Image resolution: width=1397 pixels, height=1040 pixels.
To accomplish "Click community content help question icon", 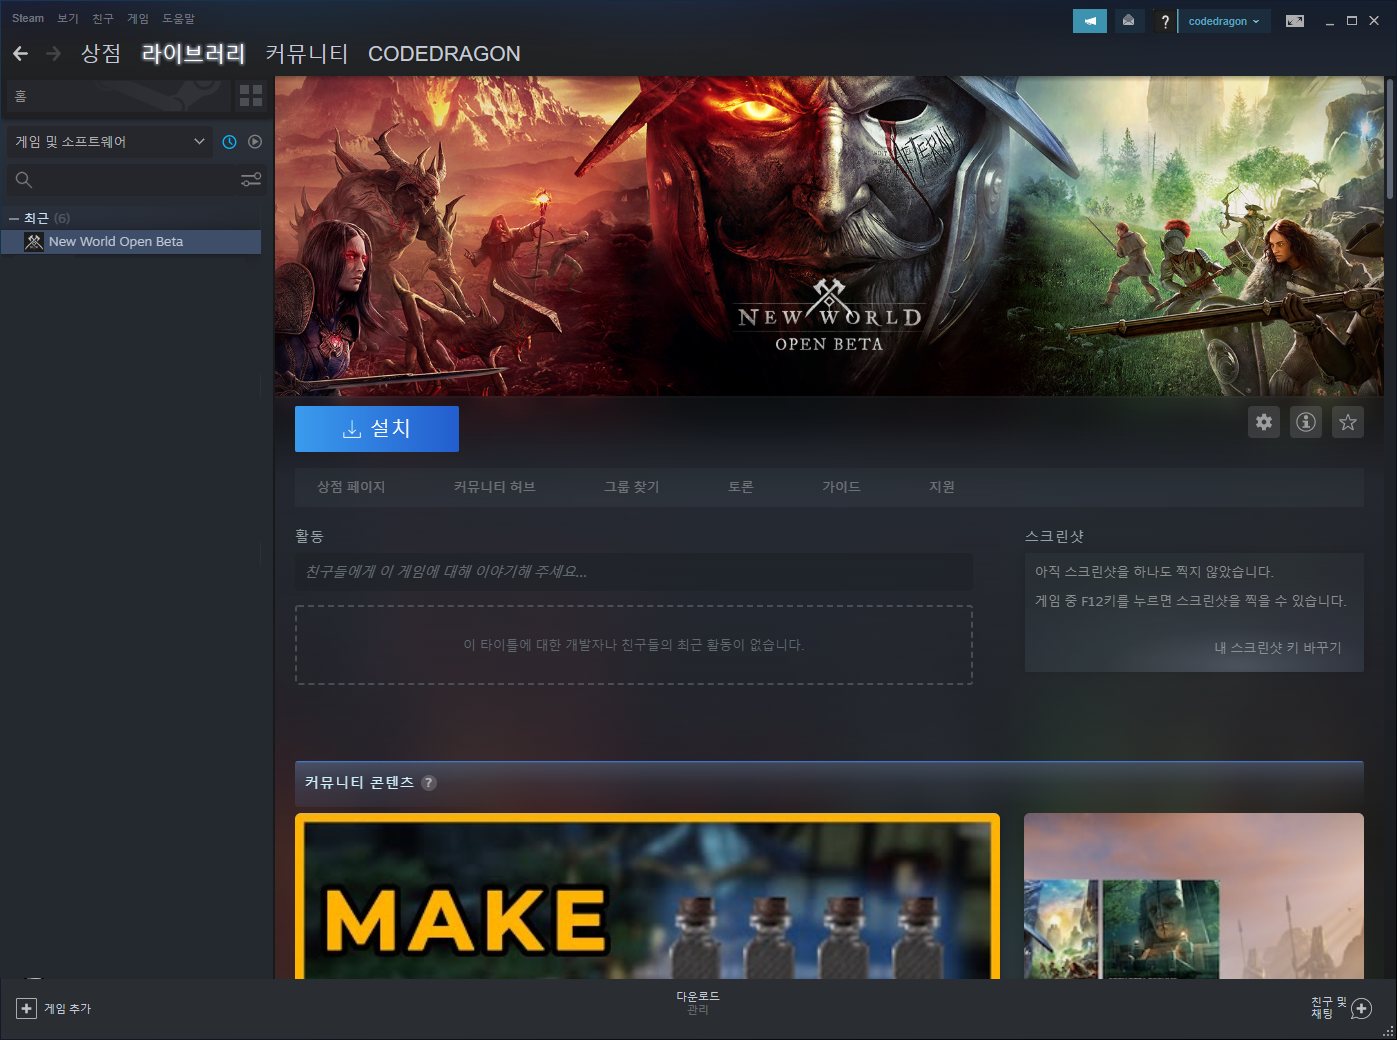I will coord(429,783).
